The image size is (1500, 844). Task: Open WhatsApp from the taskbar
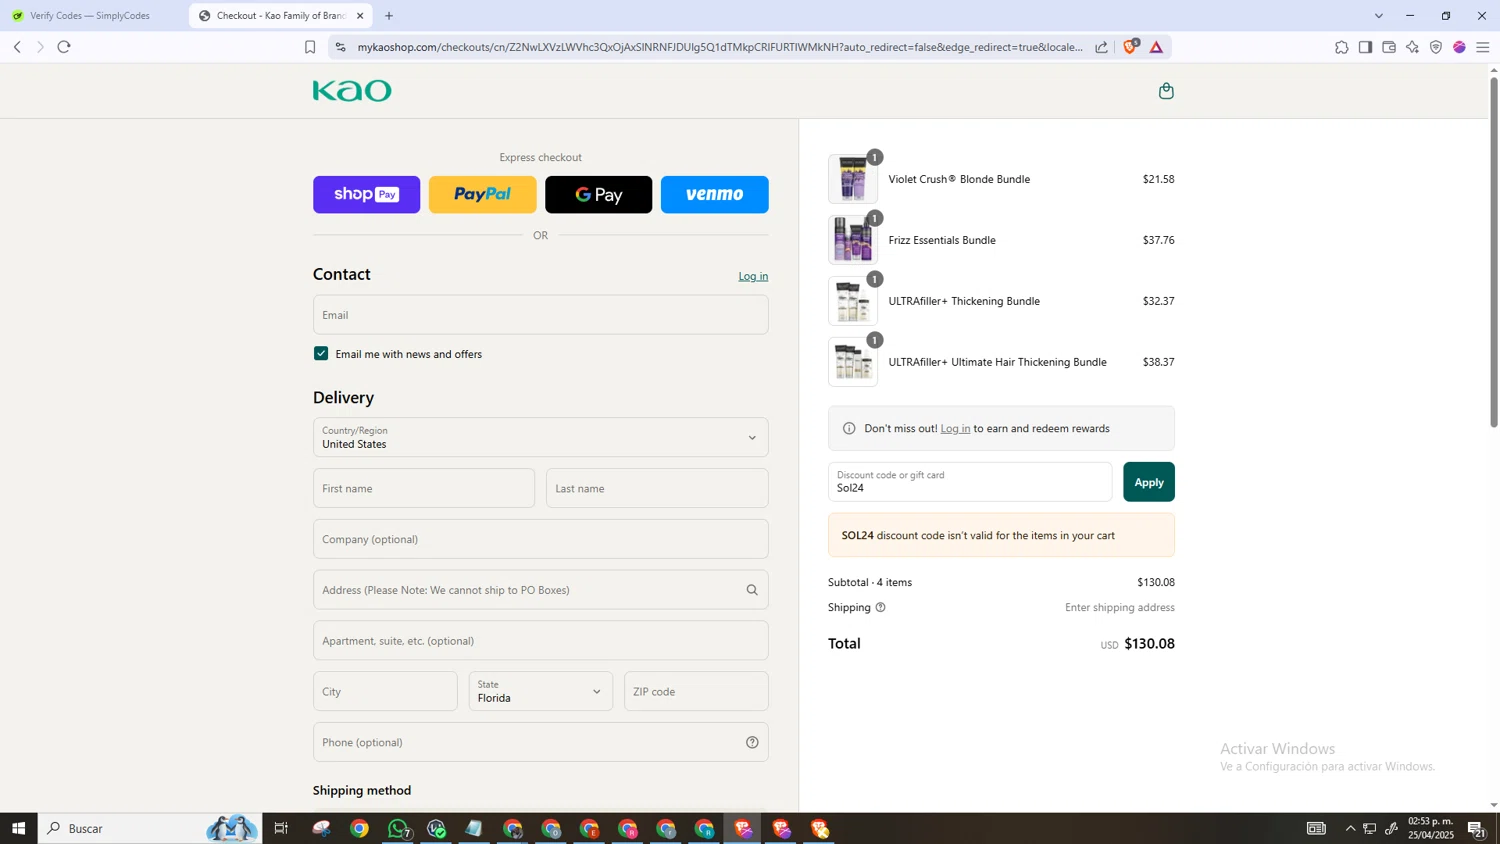398,828
